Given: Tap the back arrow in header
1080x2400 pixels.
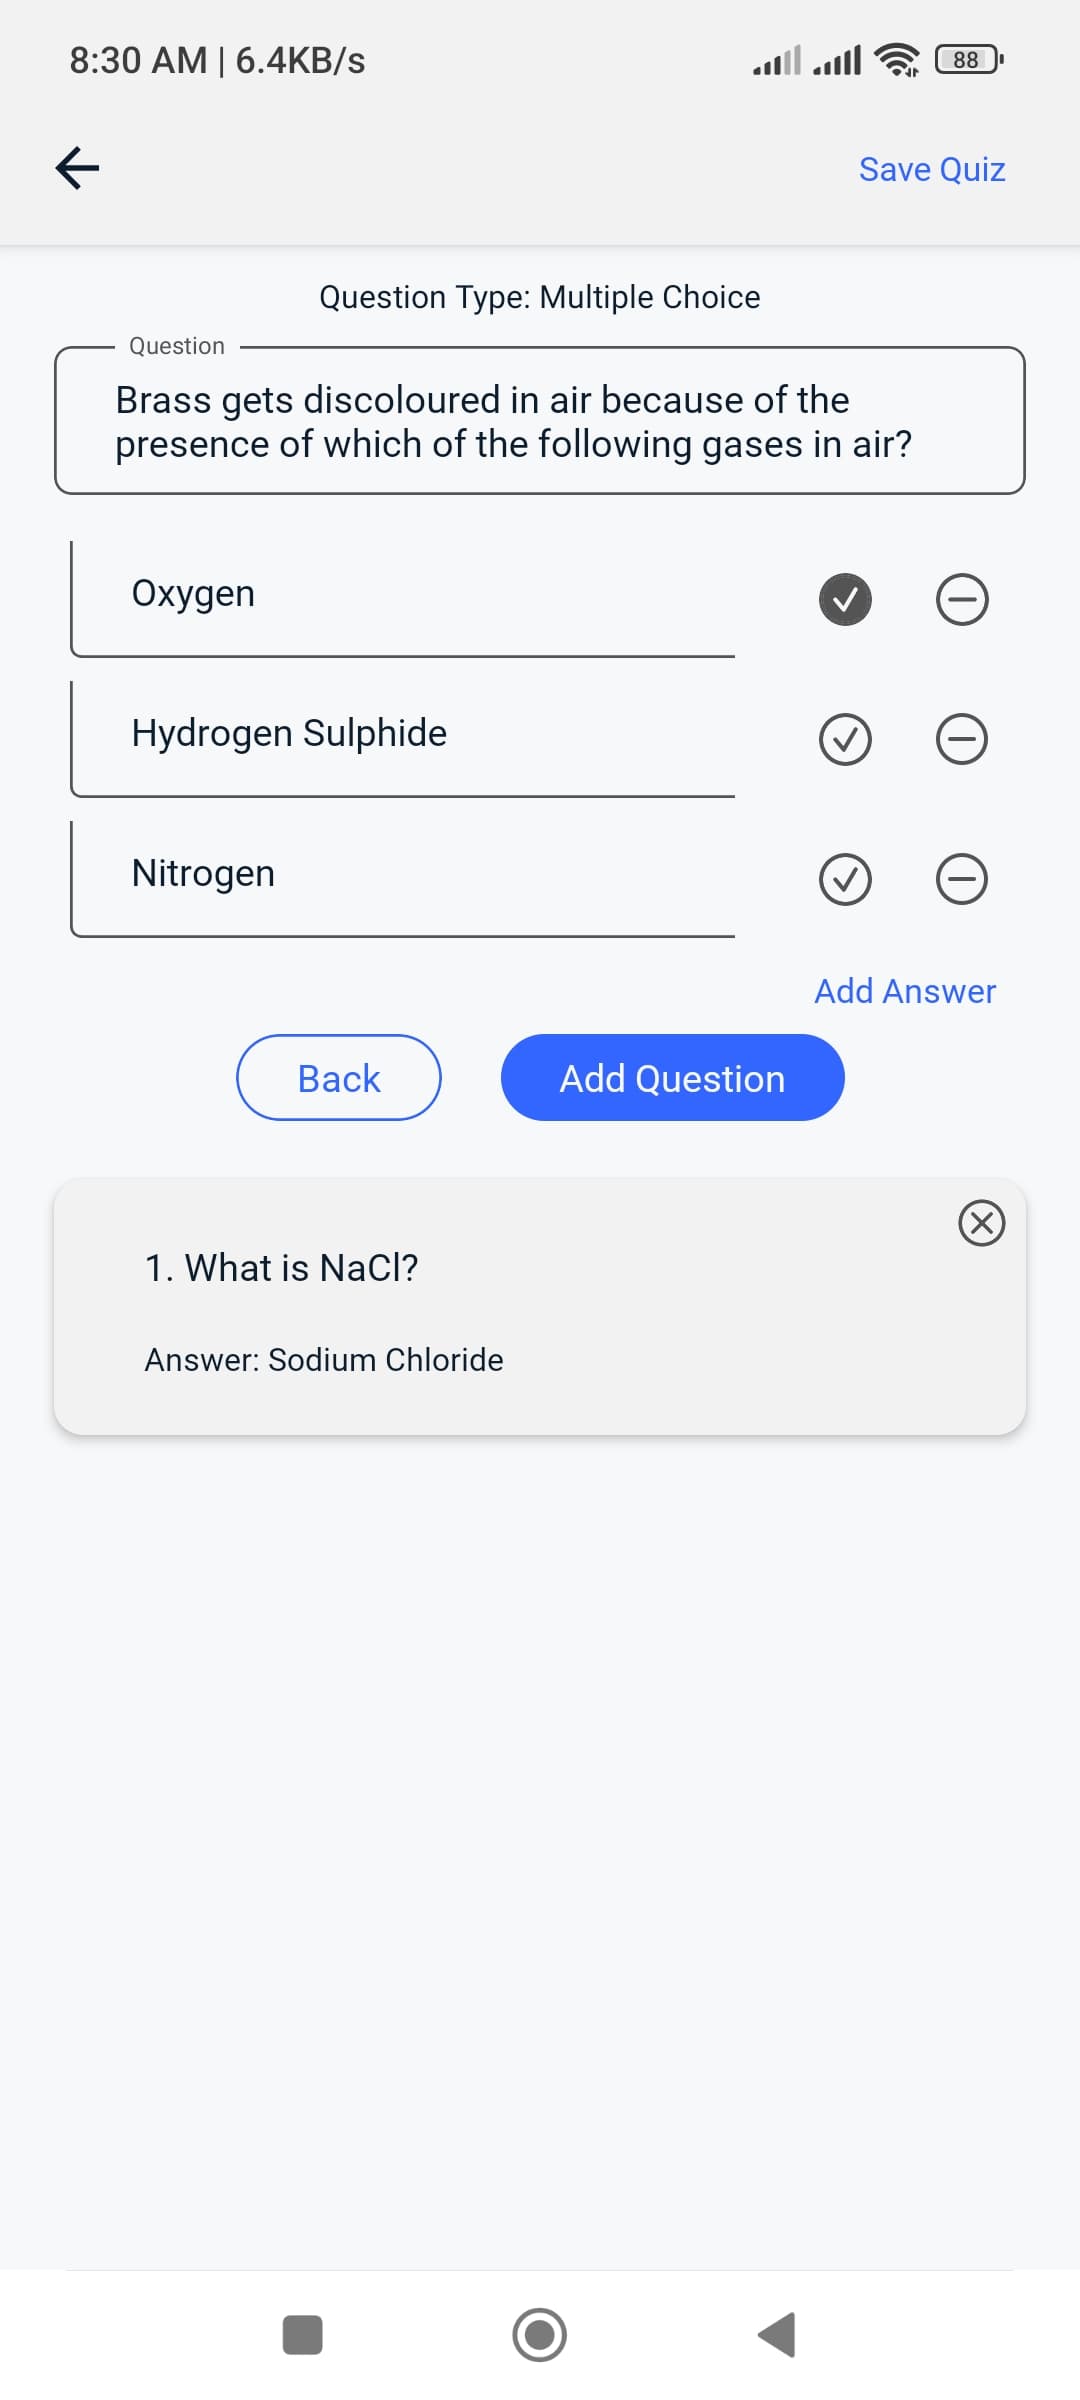Looking at the screenshot, I should [x=77, y=168].
